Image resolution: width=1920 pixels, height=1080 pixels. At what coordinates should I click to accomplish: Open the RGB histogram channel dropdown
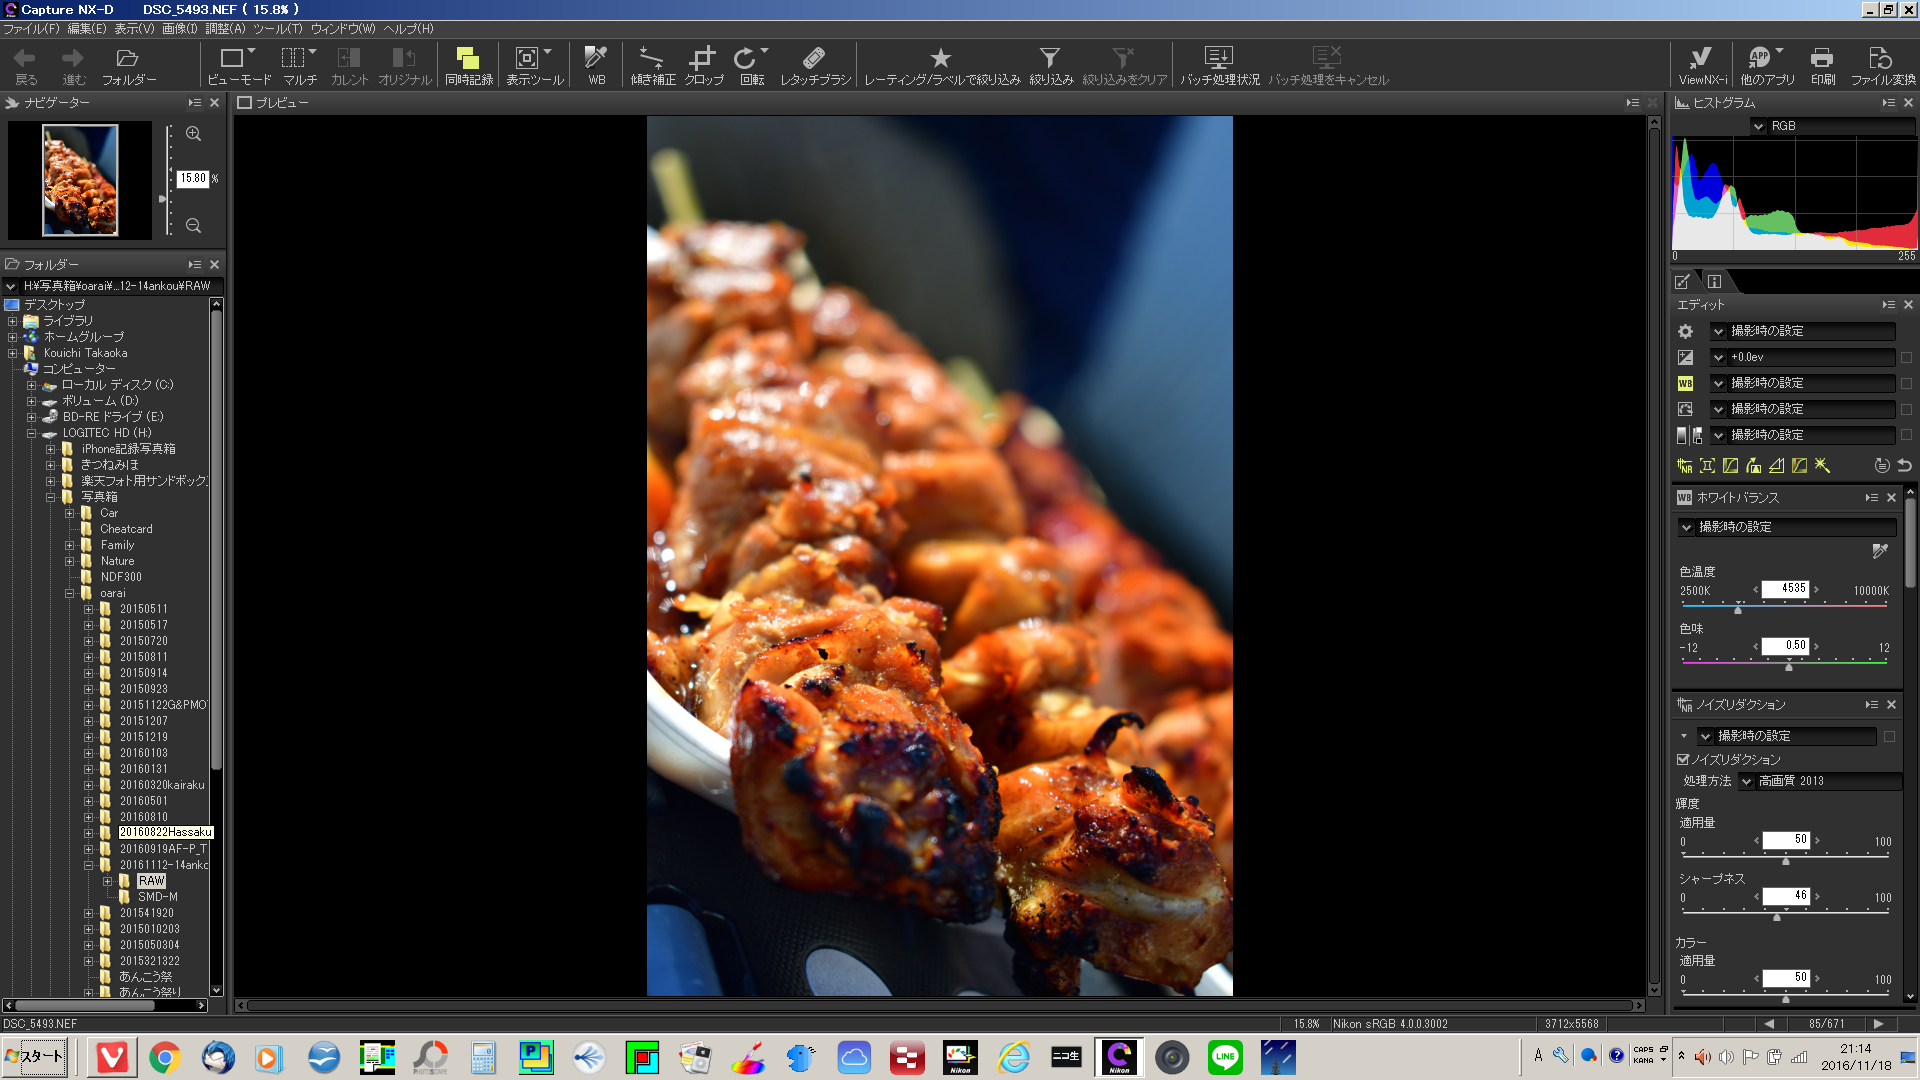coord(1758,127)
